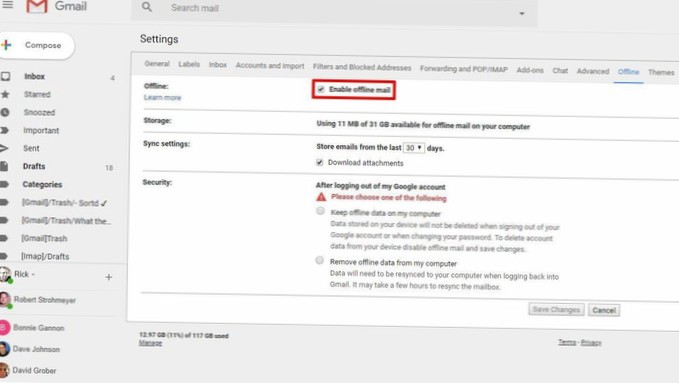The image size is (679, 383).
Task: Open Filters and Blocked Addresses tab
Action: (362, 67)
